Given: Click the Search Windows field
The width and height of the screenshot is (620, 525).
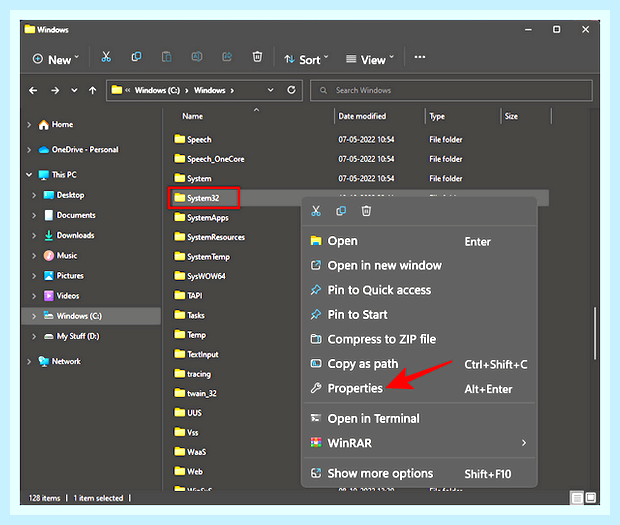Looking at the screenshot, I should pyautogui.click(x=451, y=91).
